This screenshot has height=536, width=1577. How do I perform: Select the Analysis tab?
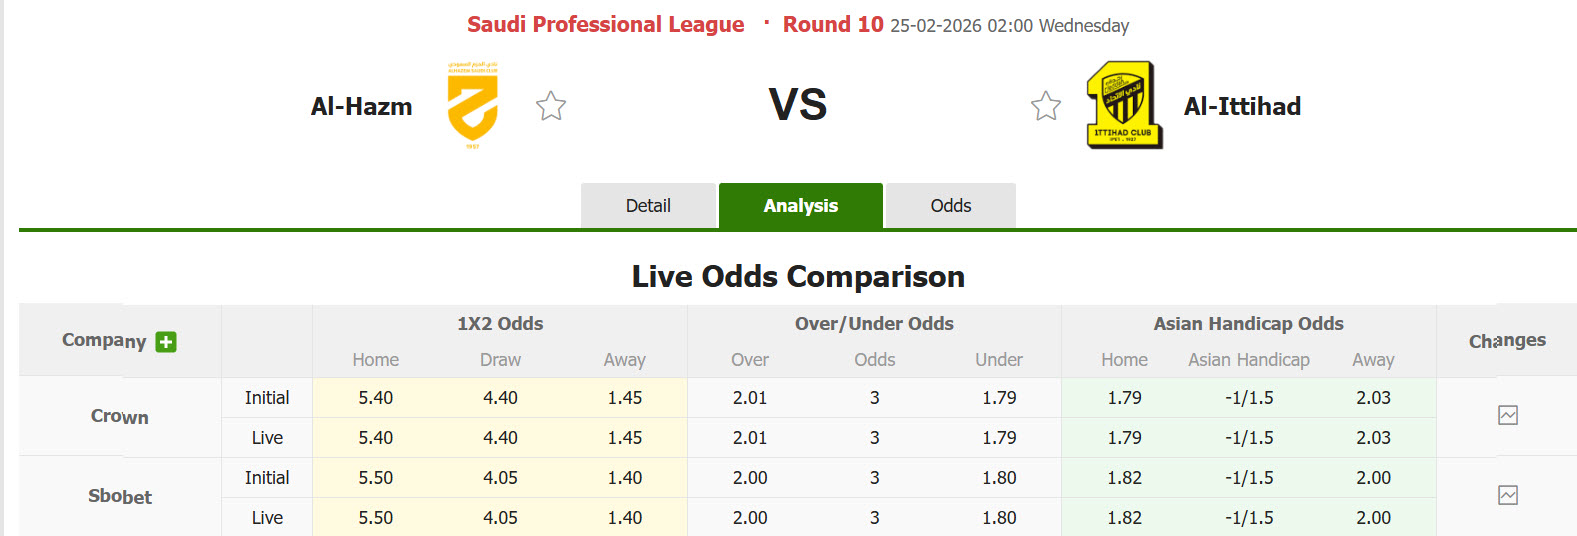pos(800,206)
